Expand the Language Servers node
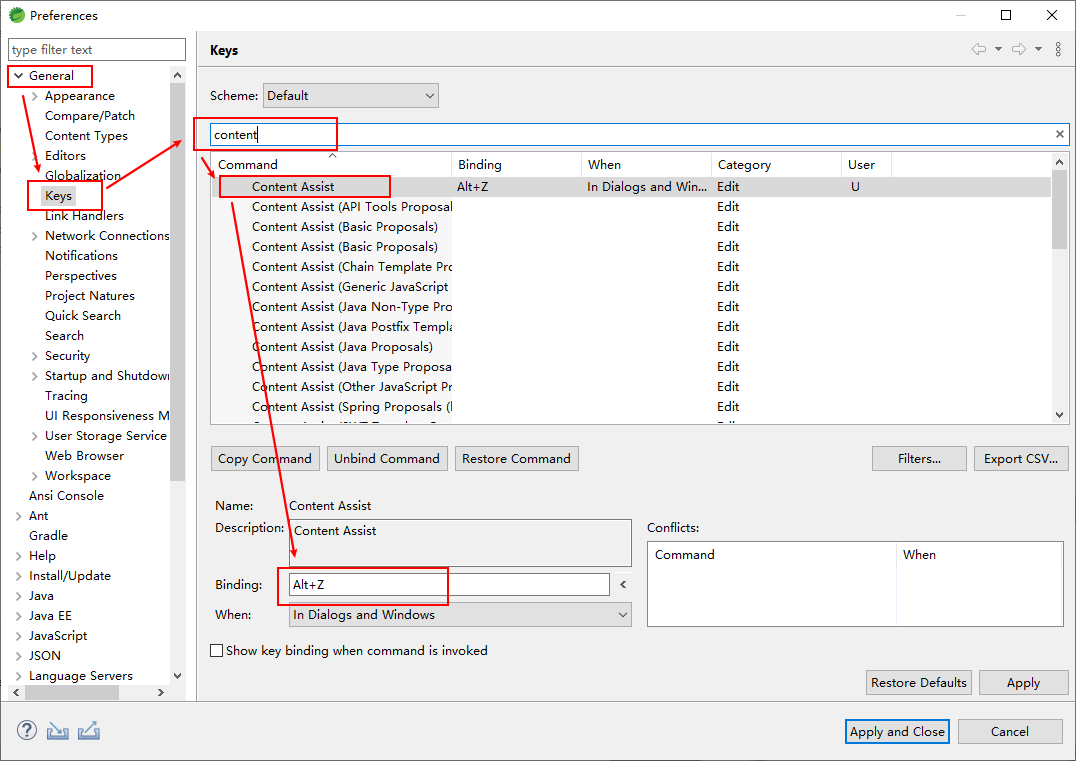Screen dimensions: 1076x761 point(19,677)
